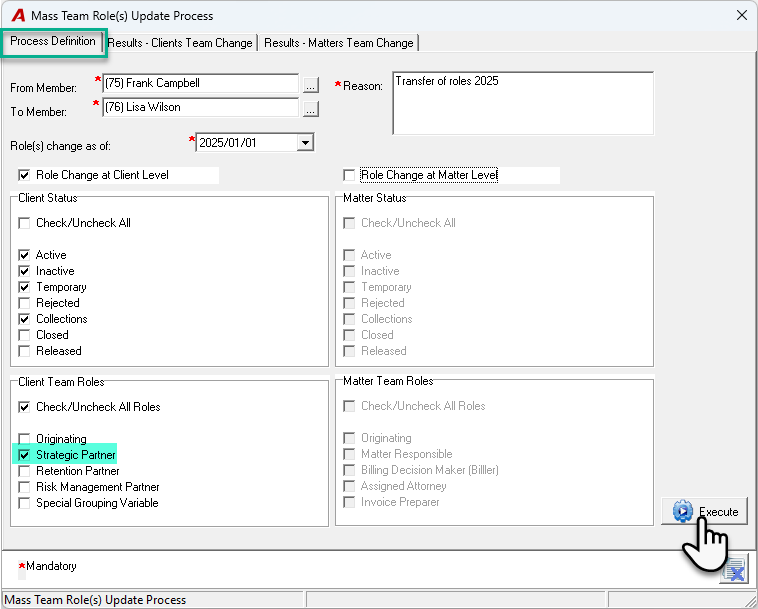Check Released client status
The height and width of the screenshot is (609, 758).
(24, 351)
